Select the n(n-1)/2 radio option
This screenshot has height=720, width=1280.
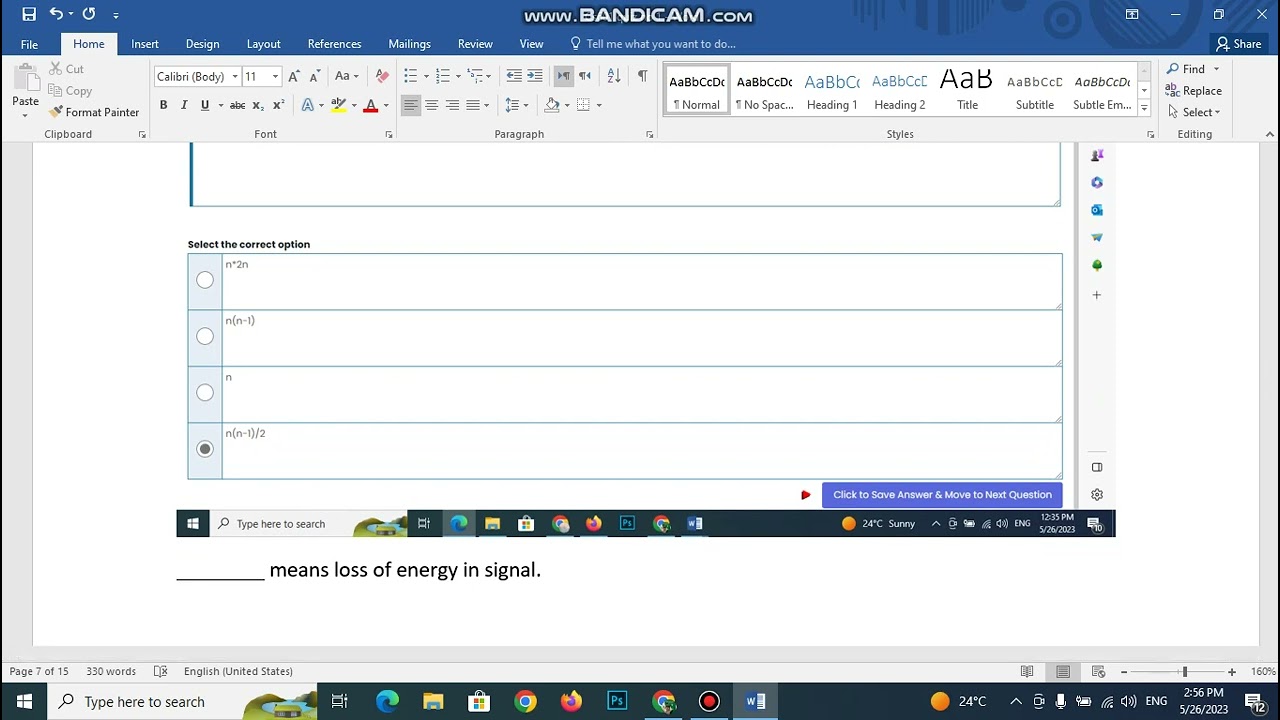click(x=205, y=449)
